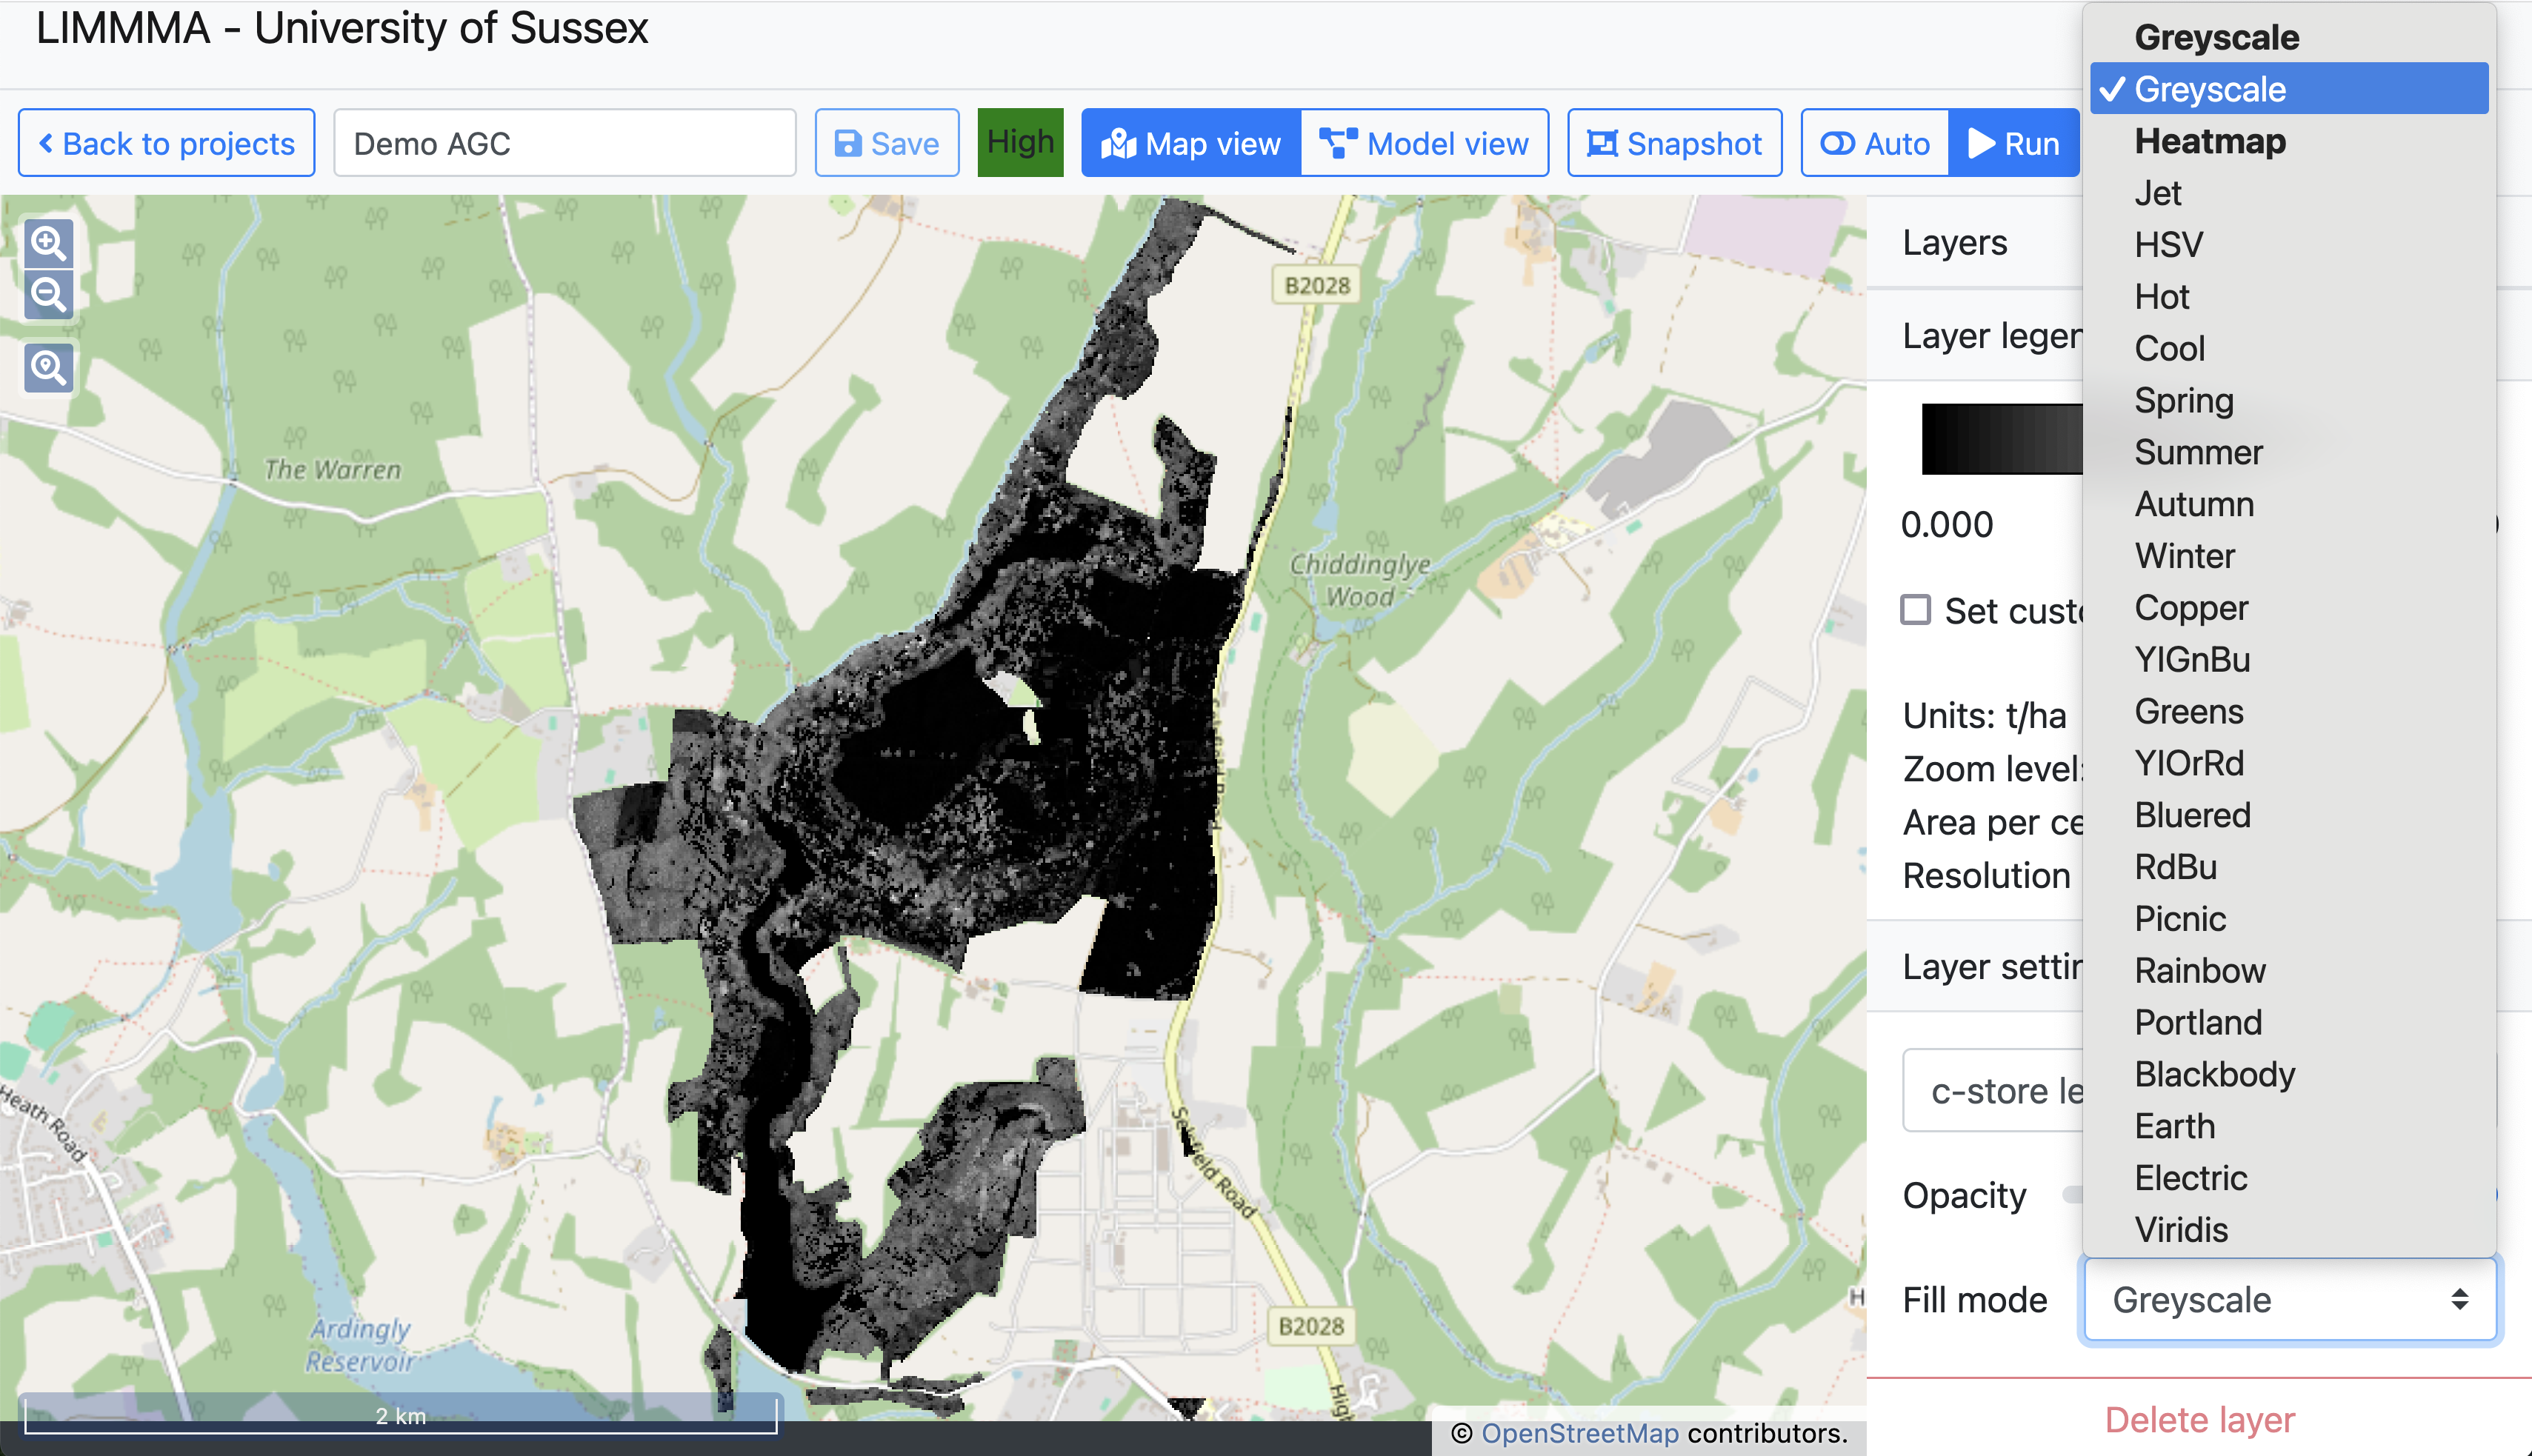
Task: Click the zoom-to-extent magnifier icon
Action: [48, 368]
